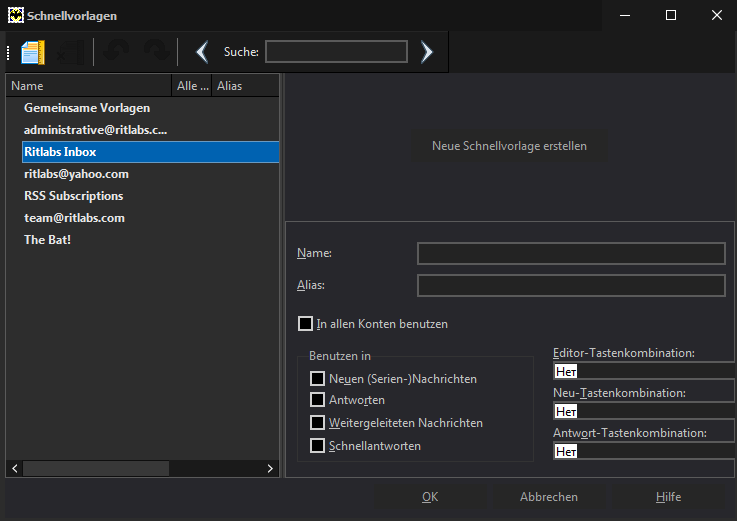737x521 pixels.
Task: Click the undo arrow icon
Action: [116, 51]
